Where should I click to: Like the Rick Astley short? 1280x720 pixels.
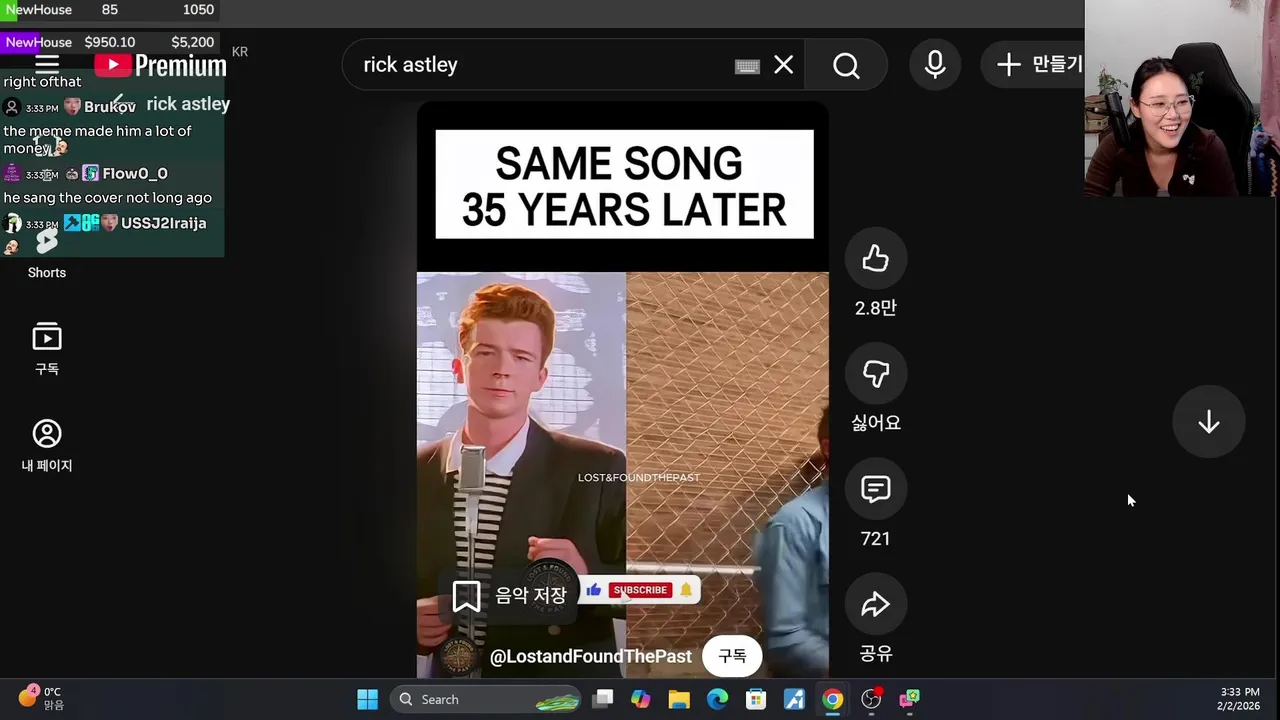tap(875, 259)
